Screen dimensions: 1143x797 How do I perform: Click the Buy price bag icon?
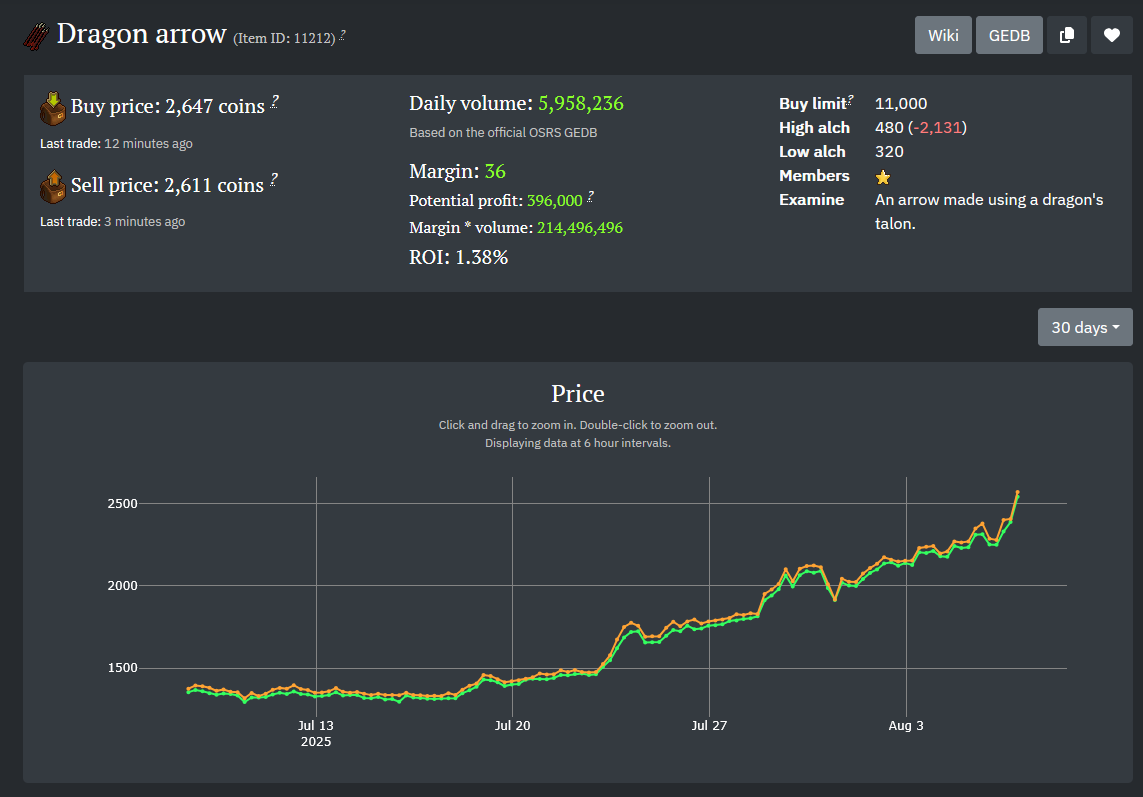tap(52, 109)
